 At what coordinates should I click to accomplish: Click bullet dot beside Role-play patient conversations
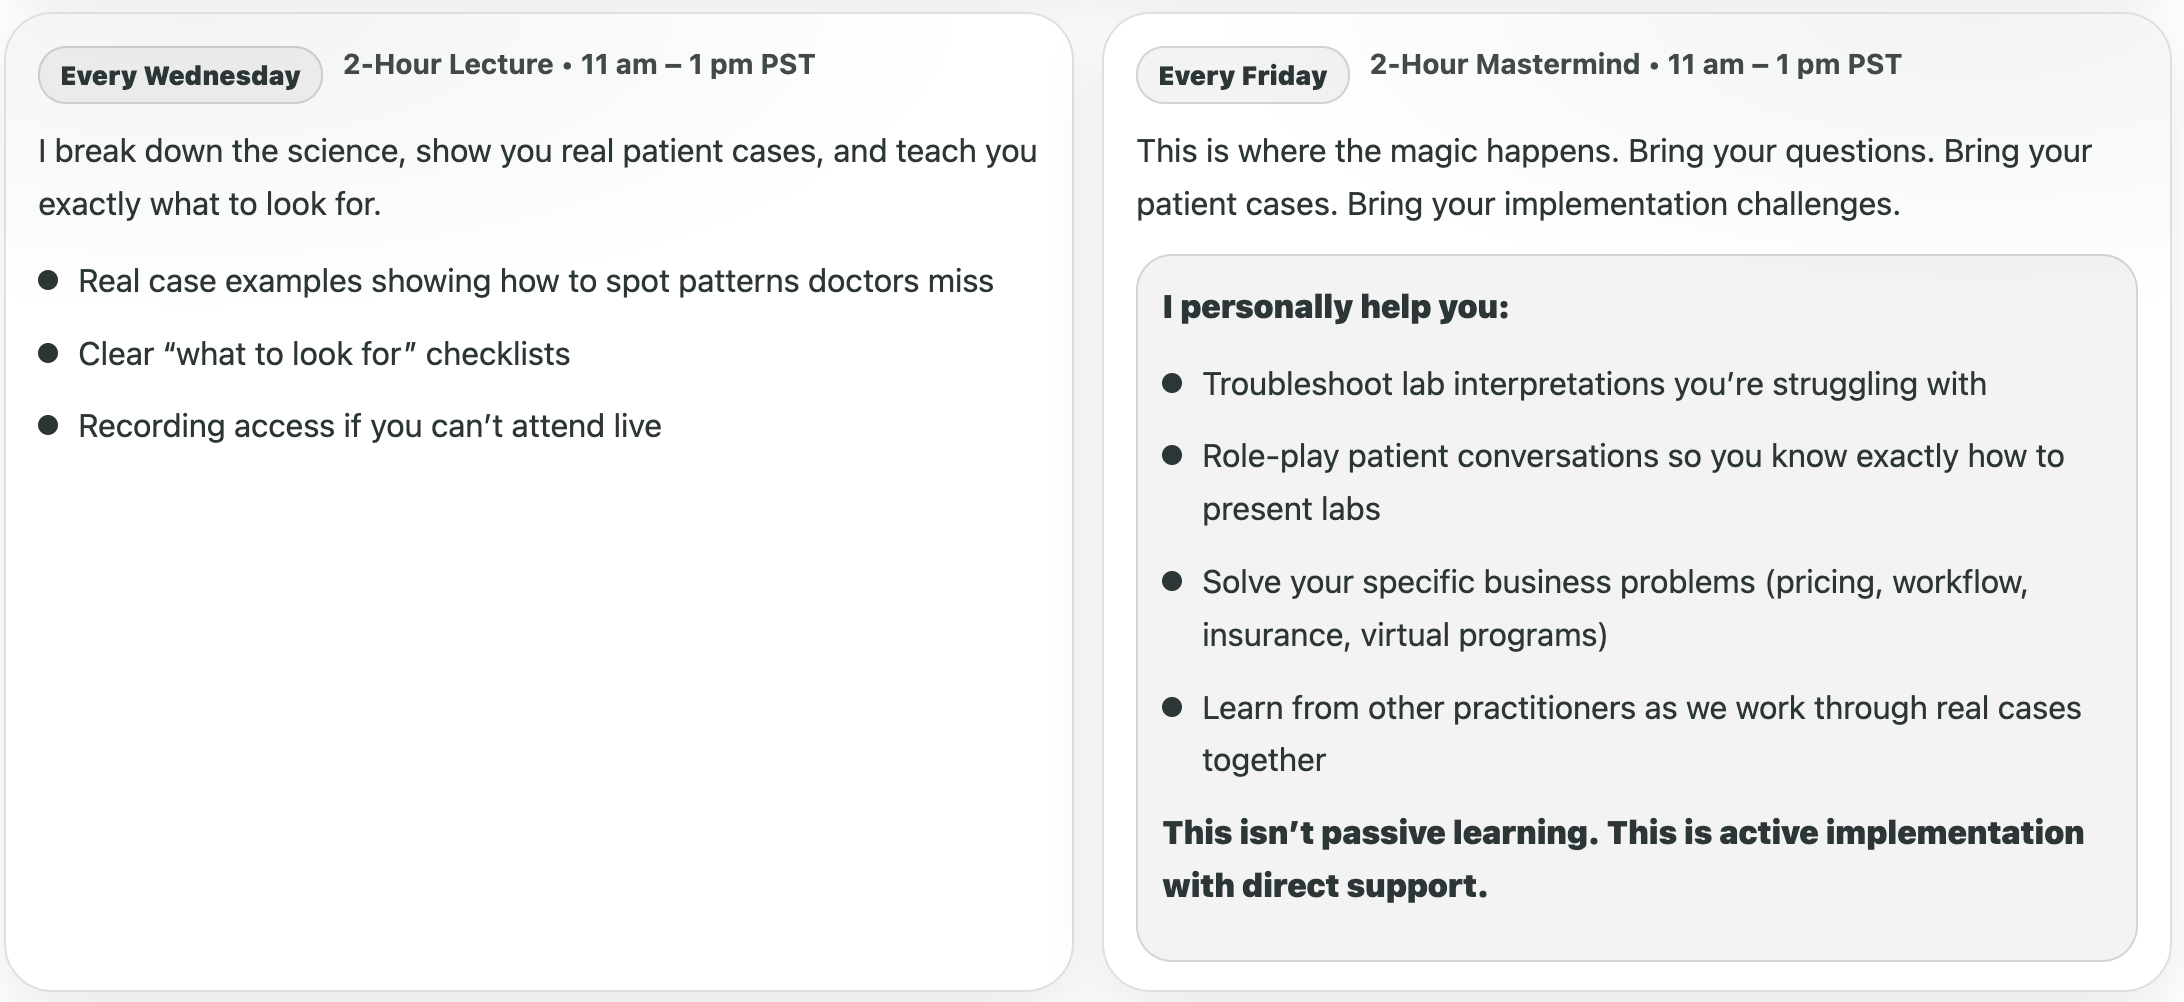coord(1172,455)
